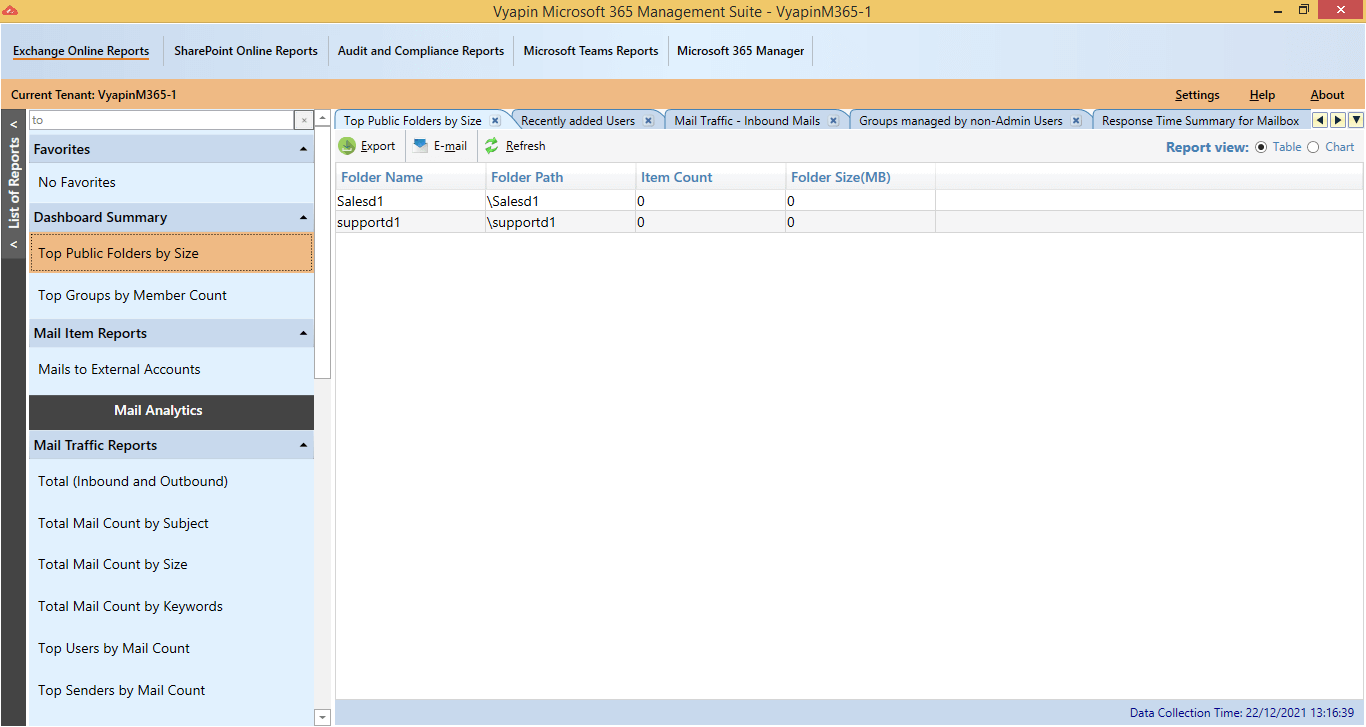Open Total Mail Count by Size report
The image size is (1366, 727).
coord(171,564)
